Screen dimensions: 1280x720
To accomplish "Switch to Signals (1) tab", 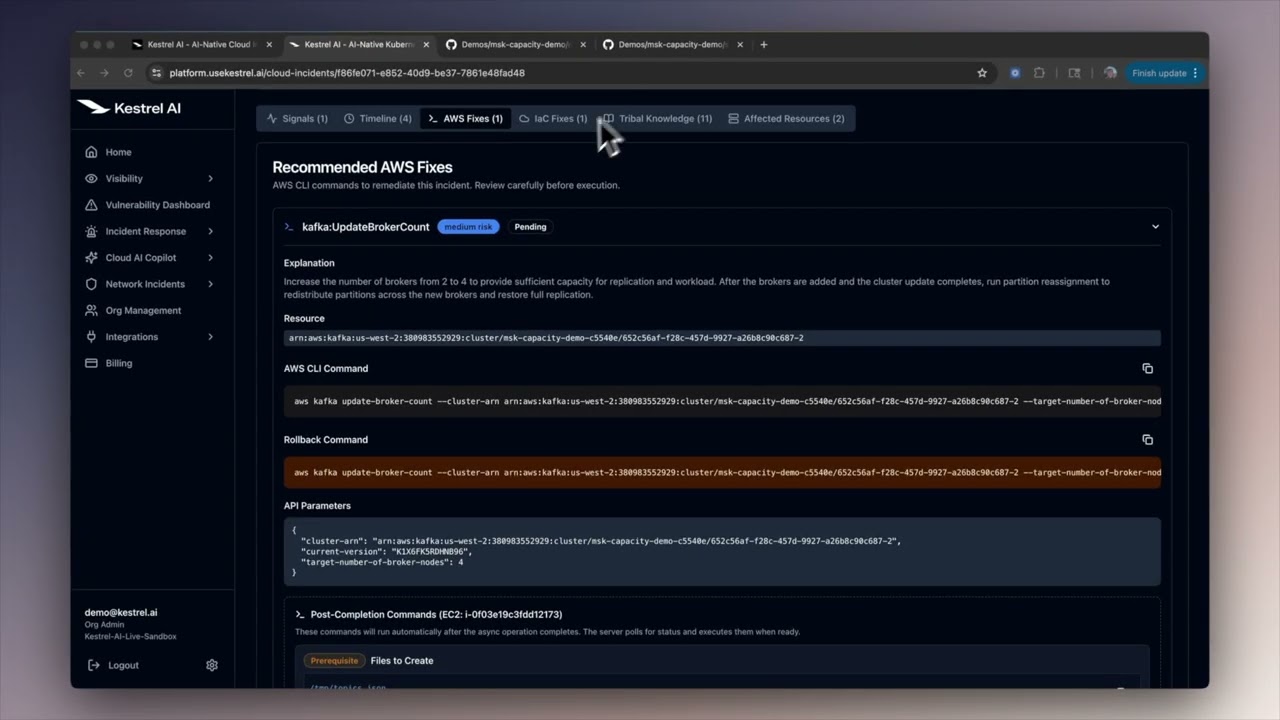I will pos(297,118).
